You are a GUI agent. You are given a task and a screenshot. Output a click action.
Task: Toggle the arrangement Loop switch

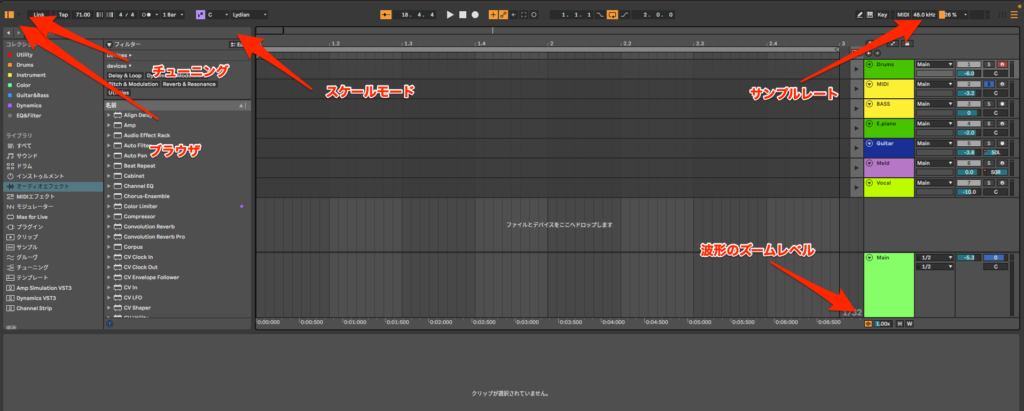(x=611, y=15)
